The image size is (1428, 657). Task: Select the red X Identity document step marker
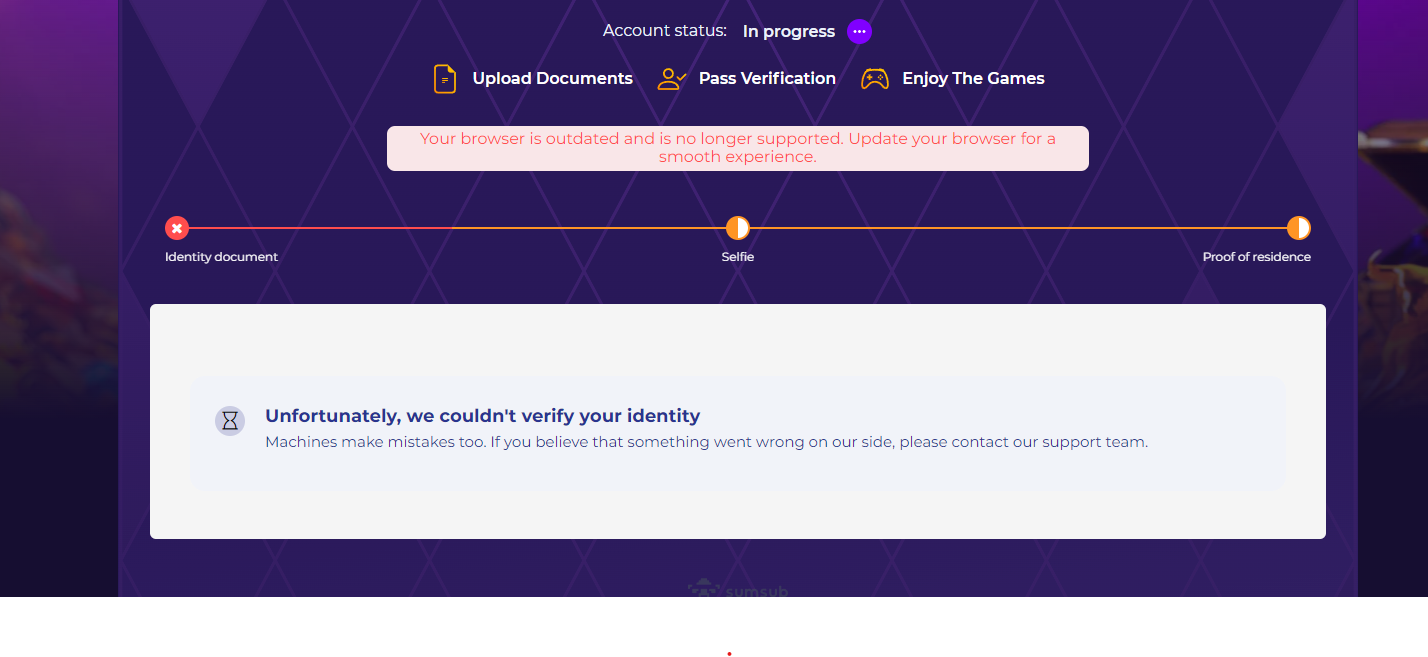coord(177,228)
